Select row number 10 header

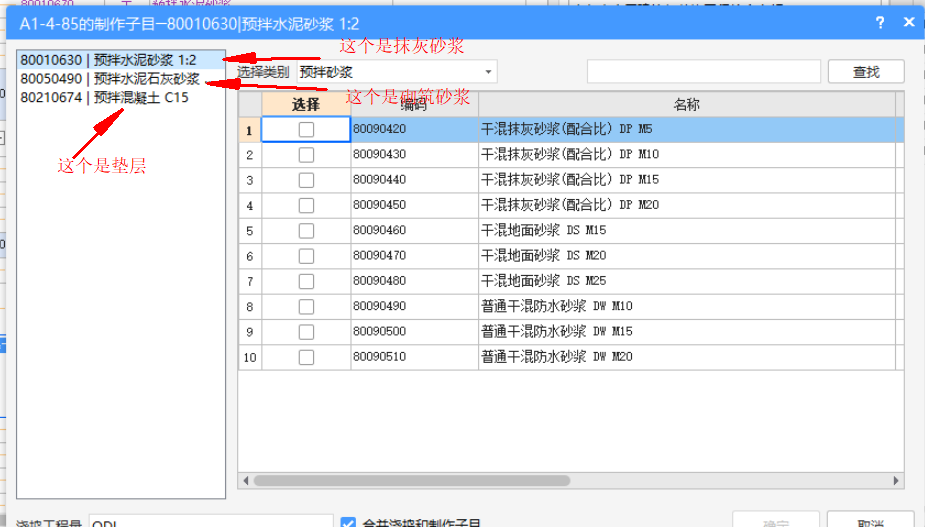[250, 357]
